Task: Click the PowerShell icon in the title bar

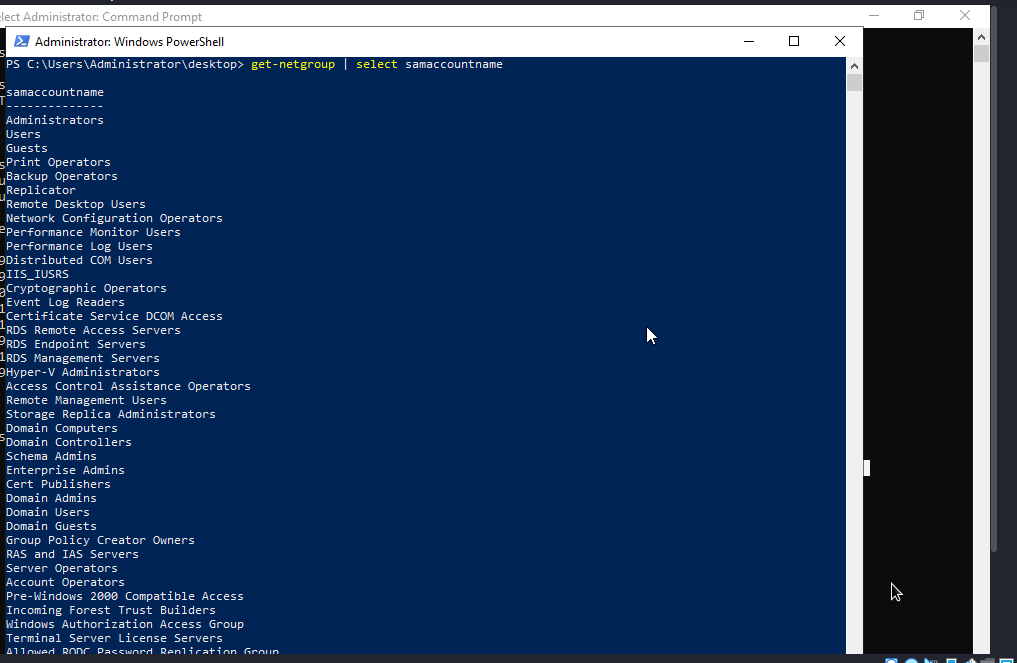Action: point(21,42)
